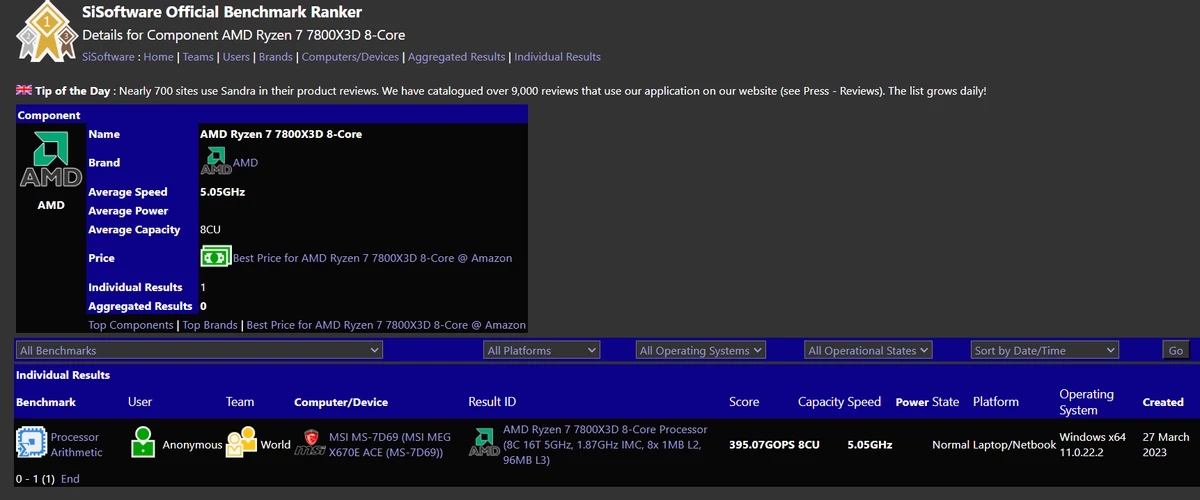The width and height of the screenshot is (1200, 500).
Task: Click the Result ID column header
Action: click(492, 402)
